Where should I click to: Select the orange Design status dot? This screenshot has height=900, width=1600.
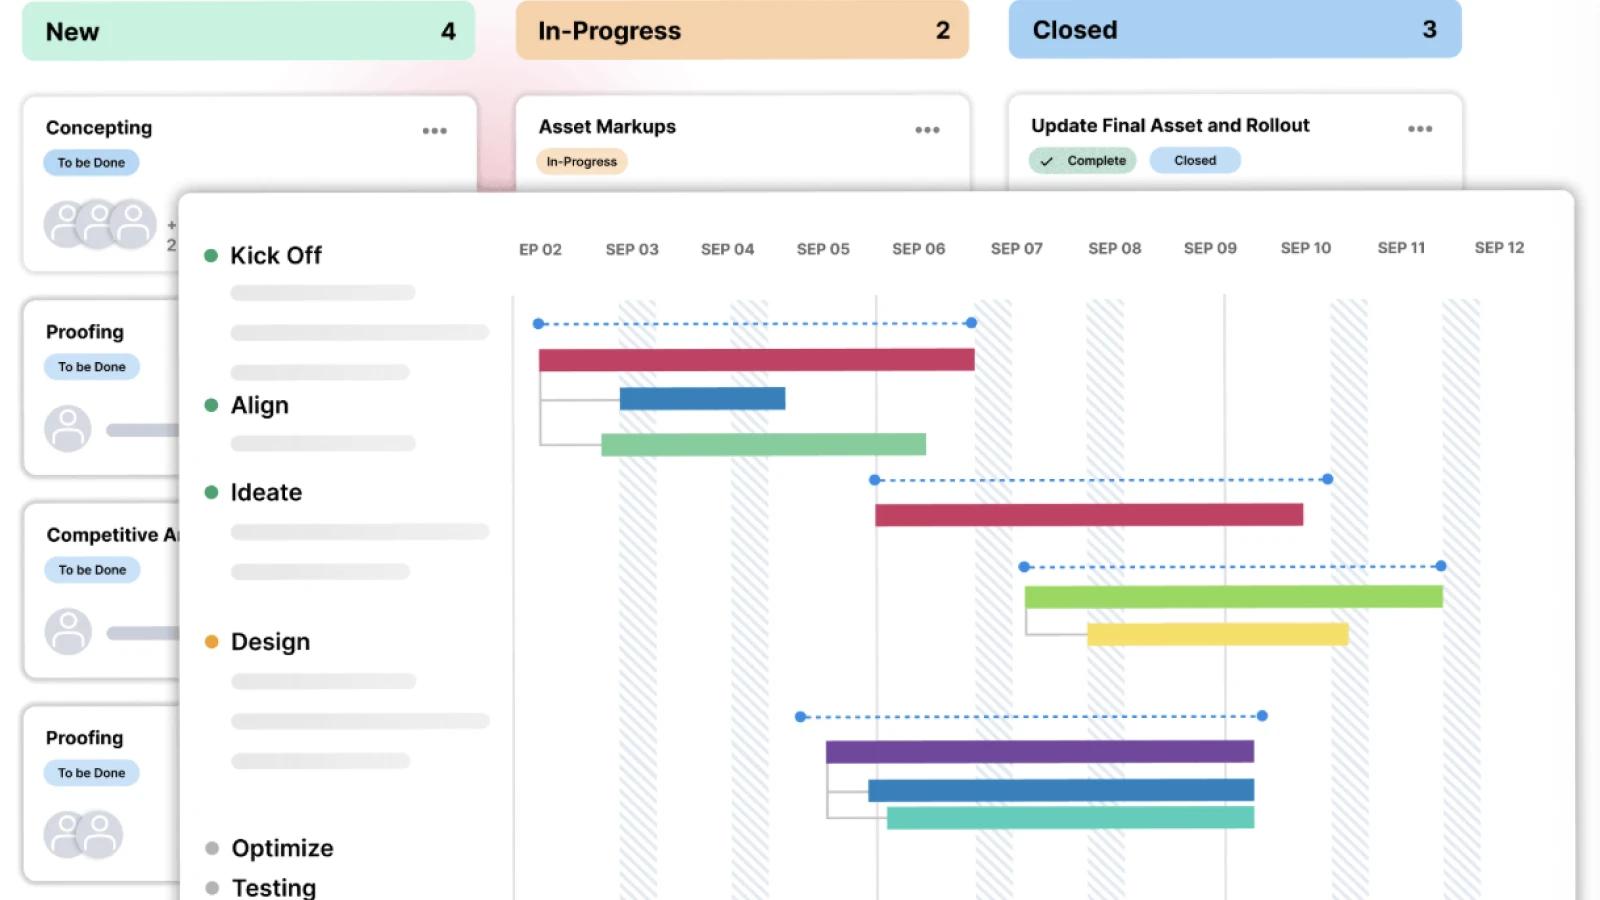(x=211, y=642)
